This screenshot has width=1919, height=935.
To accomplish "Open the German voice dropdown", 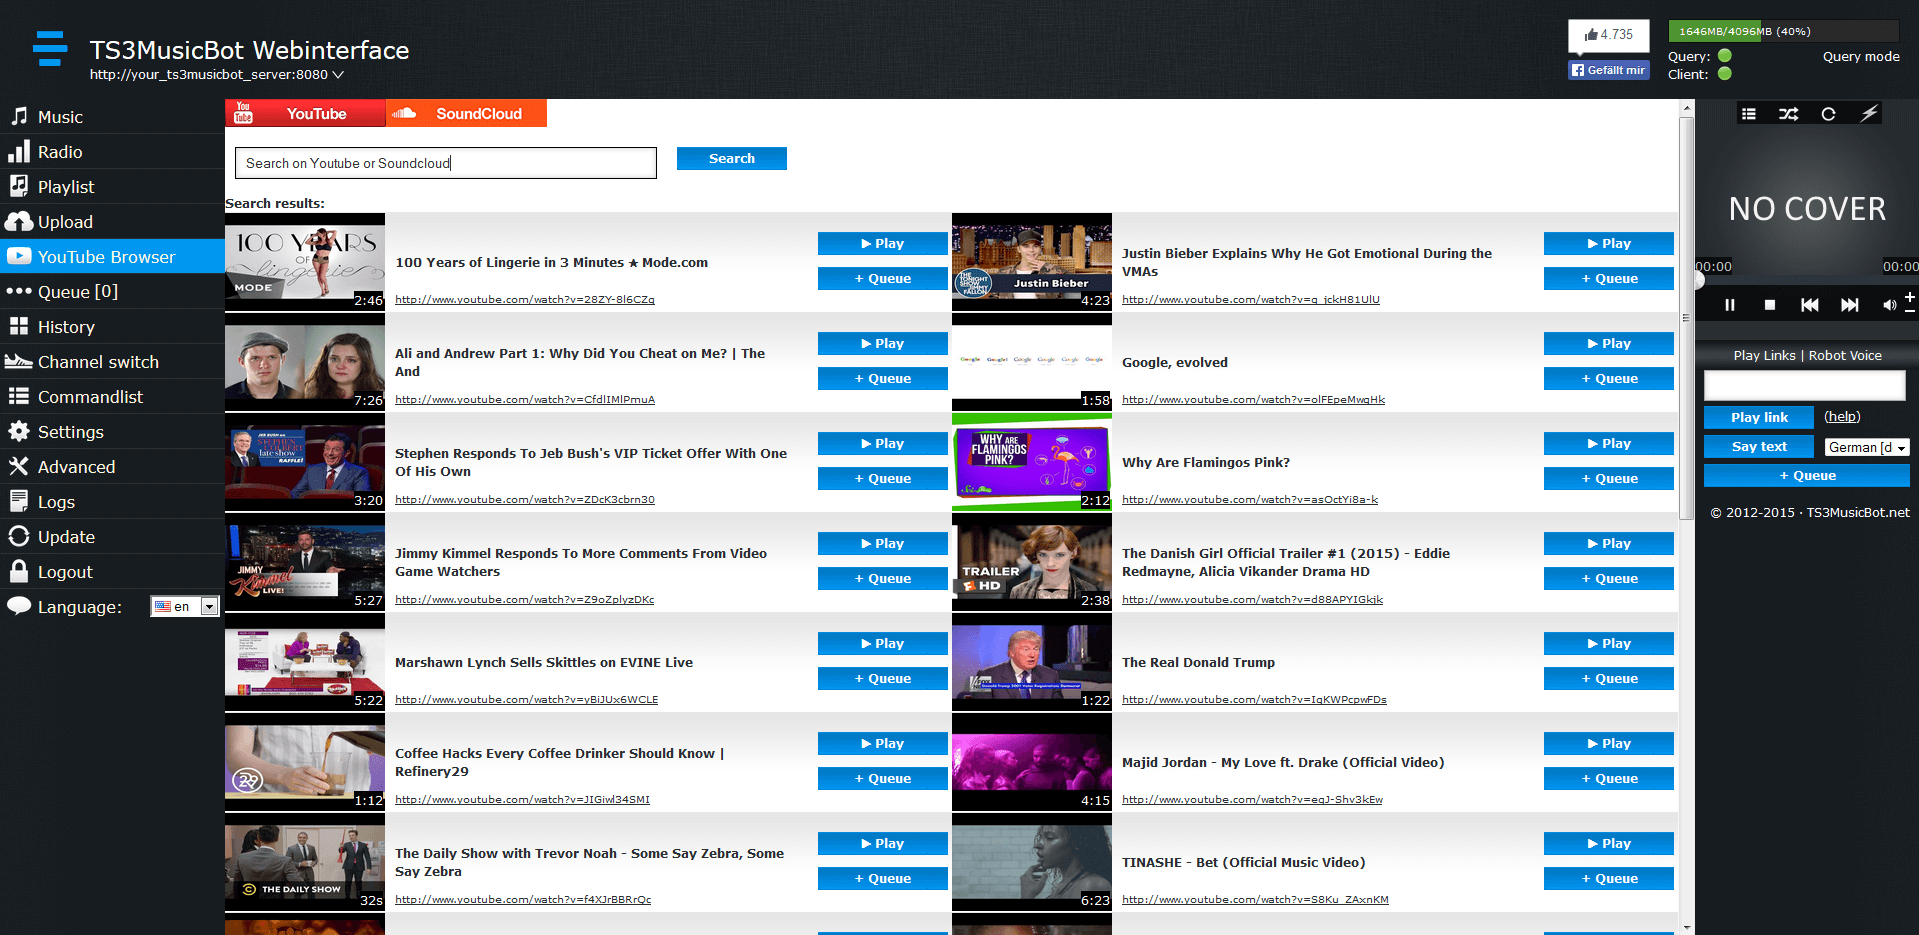I will (x=1866, y=447).
